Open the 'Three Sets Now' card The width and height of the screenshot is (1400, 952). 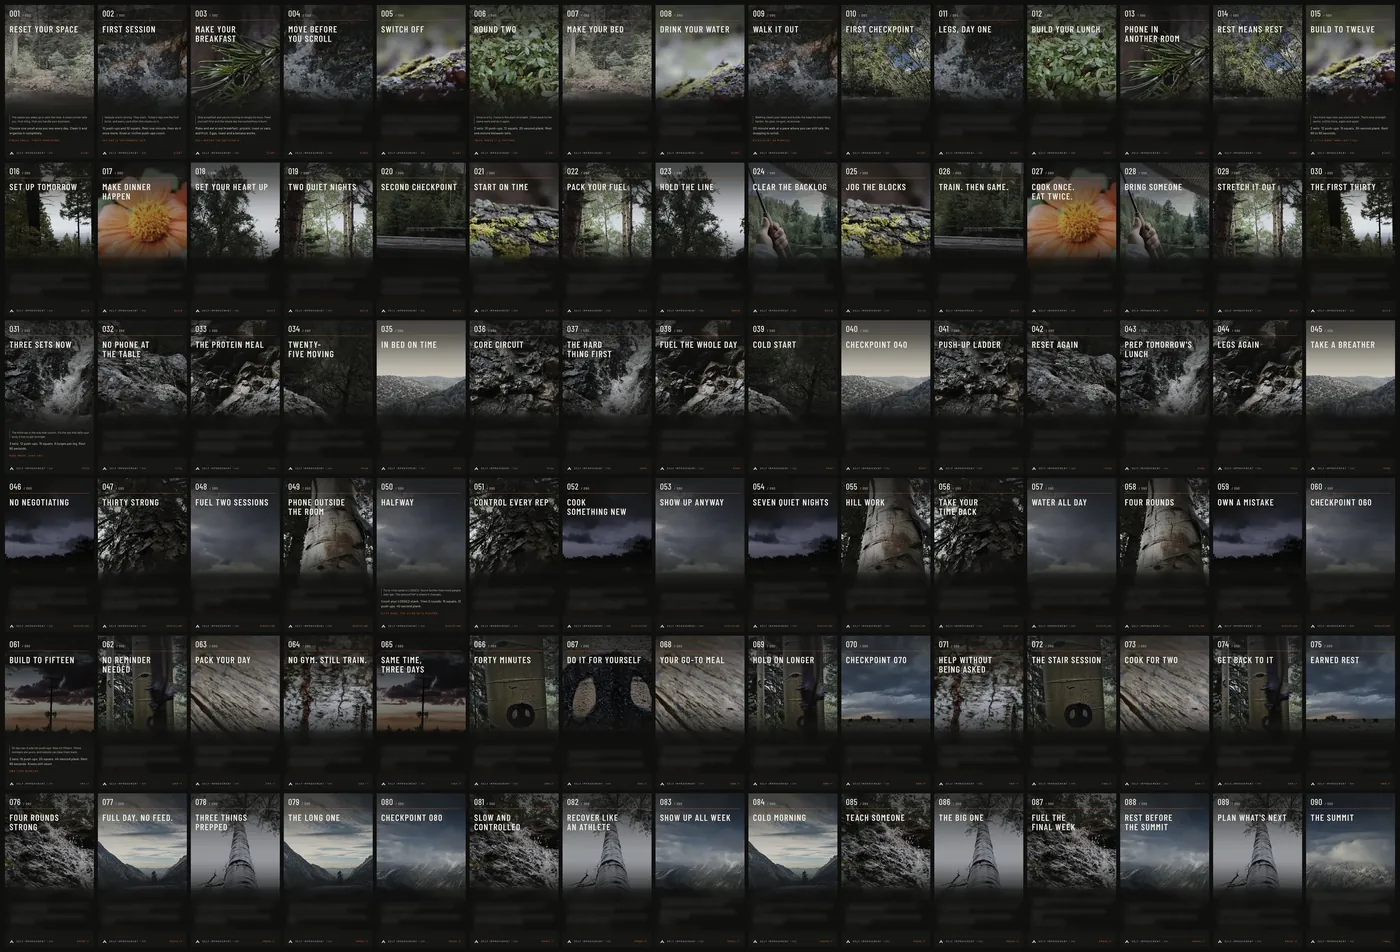point(50,397)
